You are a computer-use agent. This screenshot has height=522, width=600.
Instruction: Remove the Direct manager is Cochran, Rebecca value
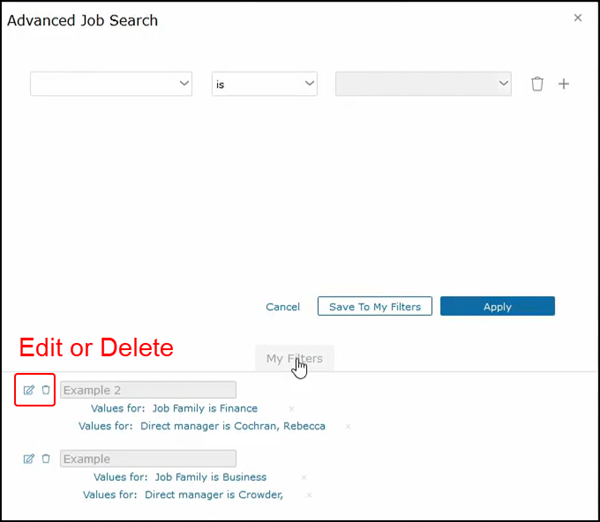pos(348,427)
